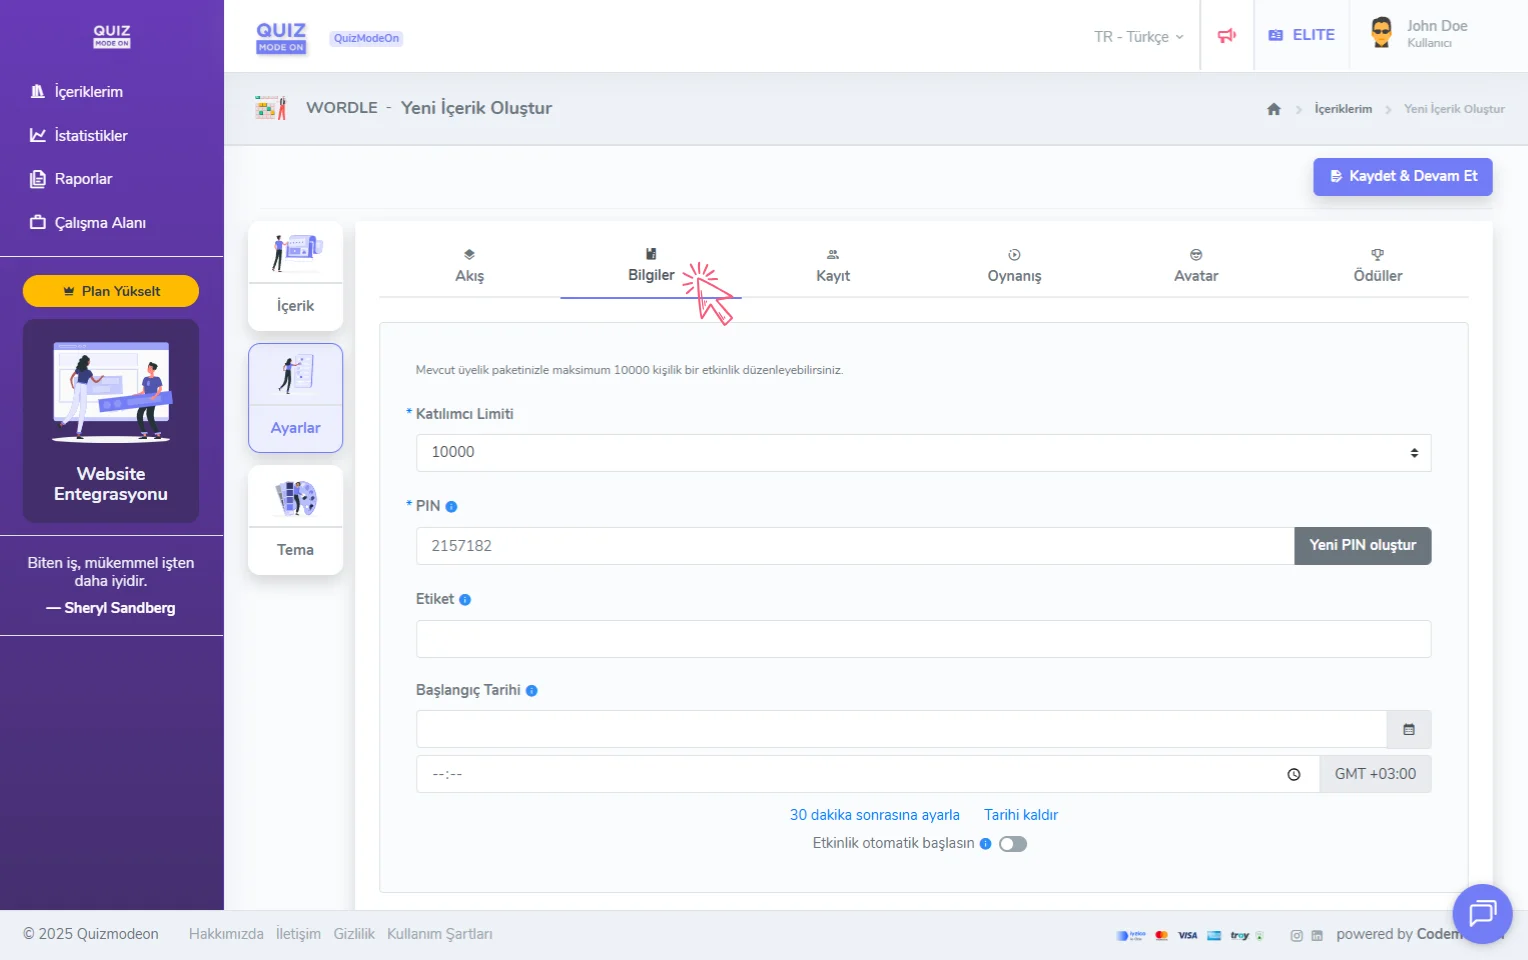Toggle Etkinlik otomatik başlasın switch
Viewport: 1528px width, 960px height.
1012,844
